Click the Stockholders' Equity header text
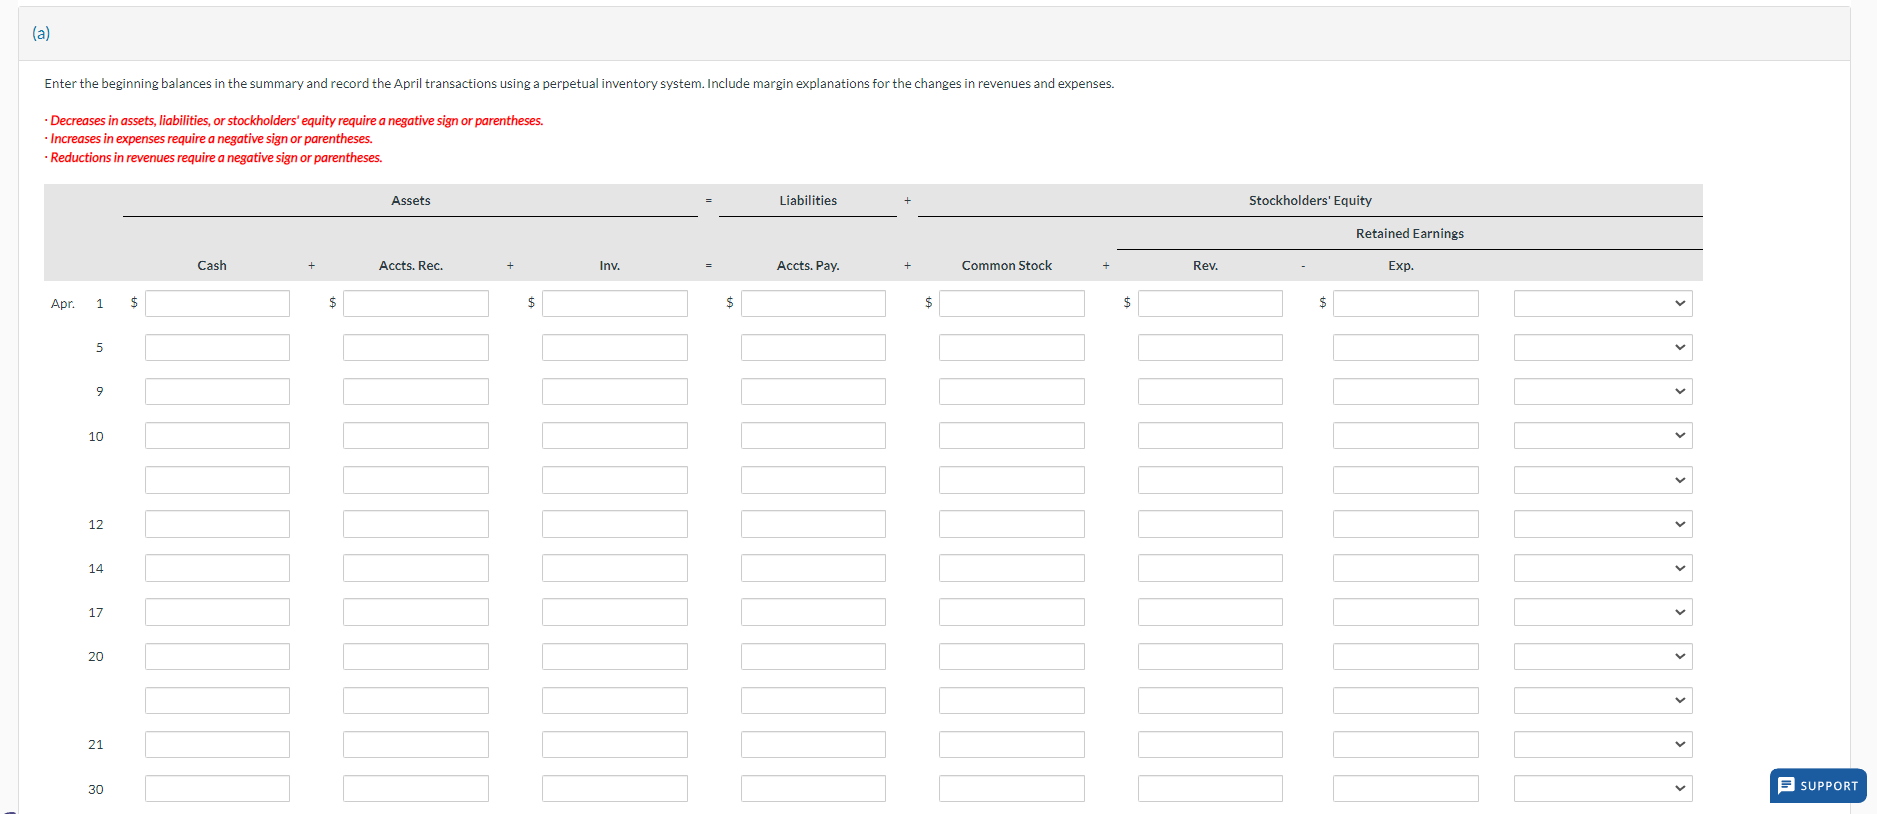The image size is (1877, 814). (1310, 200)
